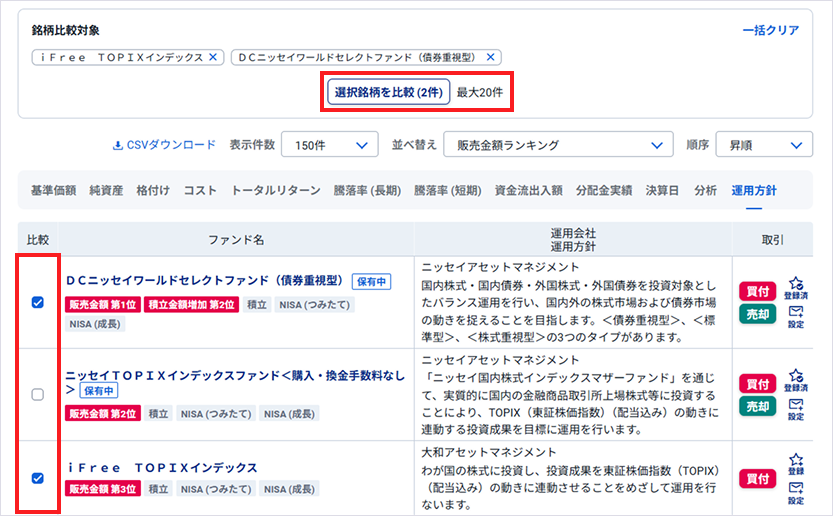Switch to the トータルリターン tab
This screenshot has width=833, height=516.
coord(276,190)
